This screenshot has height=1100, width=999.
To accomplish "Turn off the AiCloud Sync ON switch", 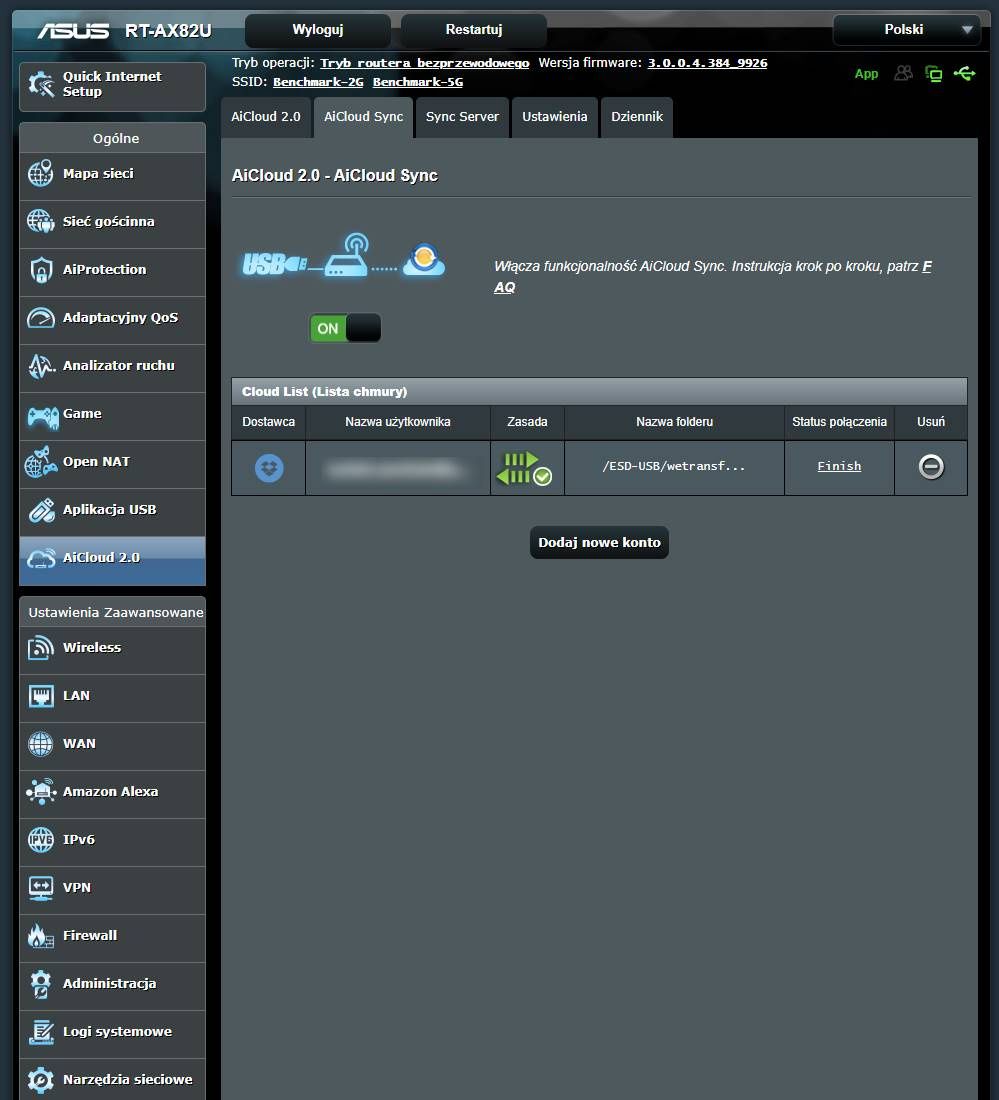I will pos(345,328).
